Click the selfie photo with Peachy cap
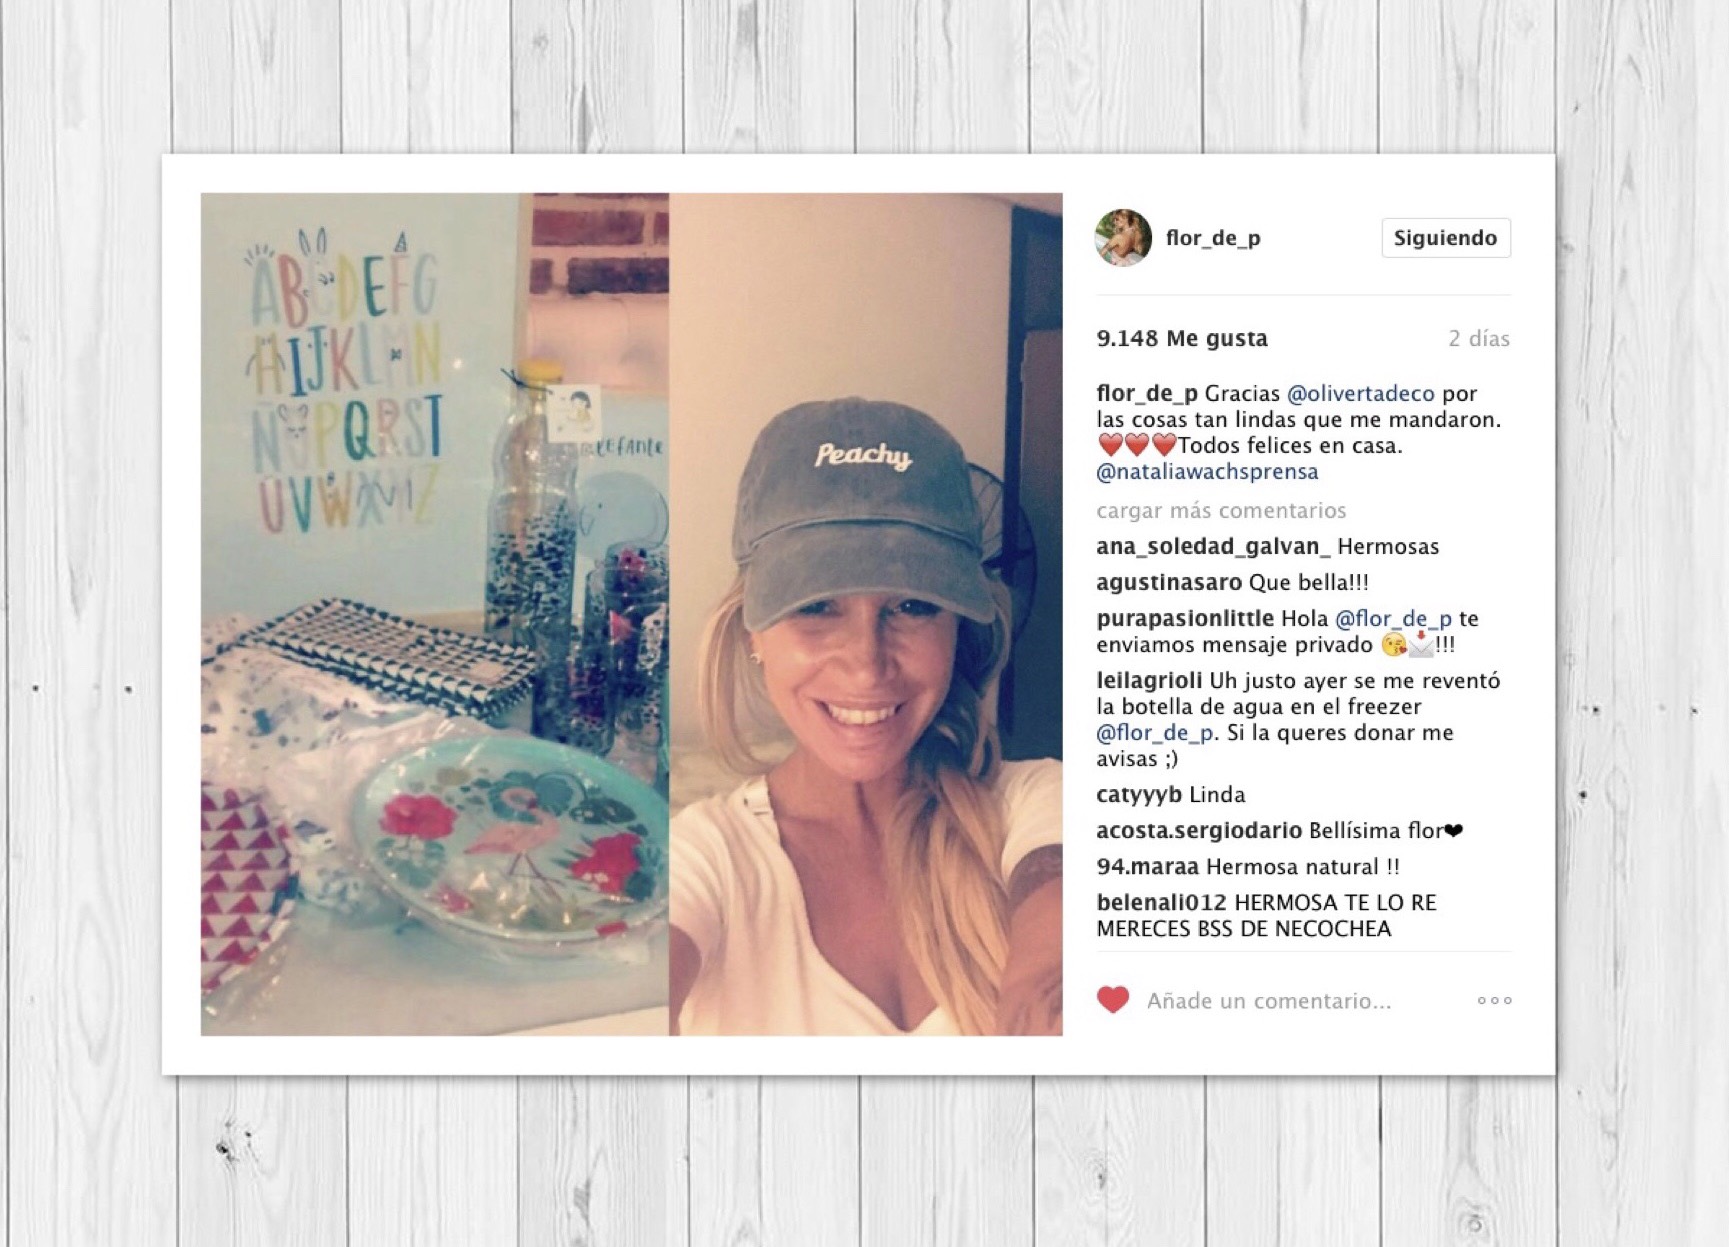This screenshot has height=1247, width=1729. point(866,614)
